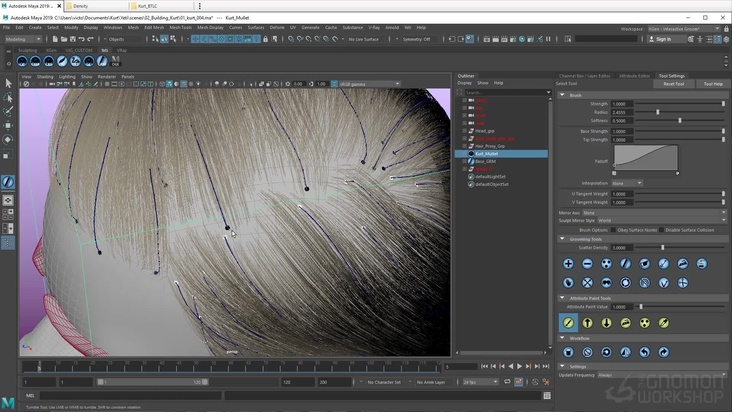
Task: Enable Obey Surface Normal checkbox
Action: (x=613, y=230)
